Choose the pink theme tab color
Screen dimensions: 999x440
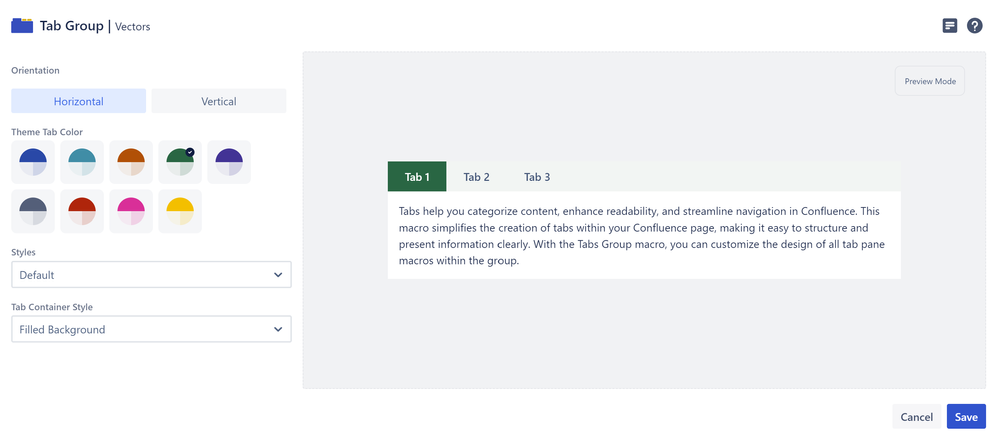point(131,211)
